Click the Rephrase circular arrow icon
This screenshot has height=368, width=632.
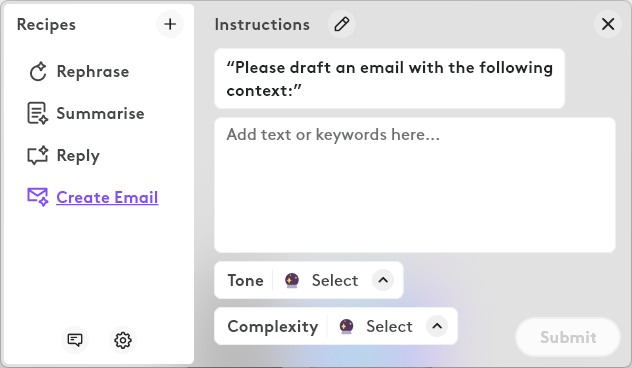(x=38, y=72)
